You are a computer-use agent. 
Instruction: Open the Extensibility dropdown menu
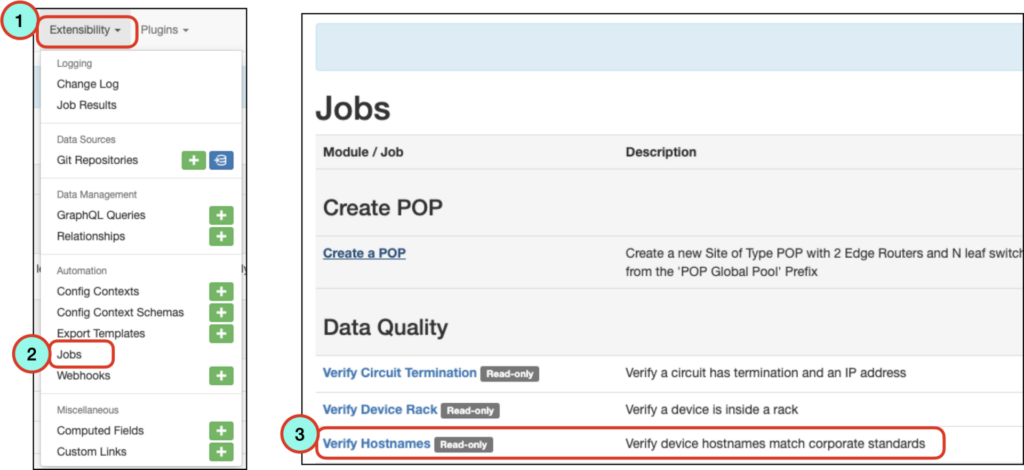pos(87,31)
